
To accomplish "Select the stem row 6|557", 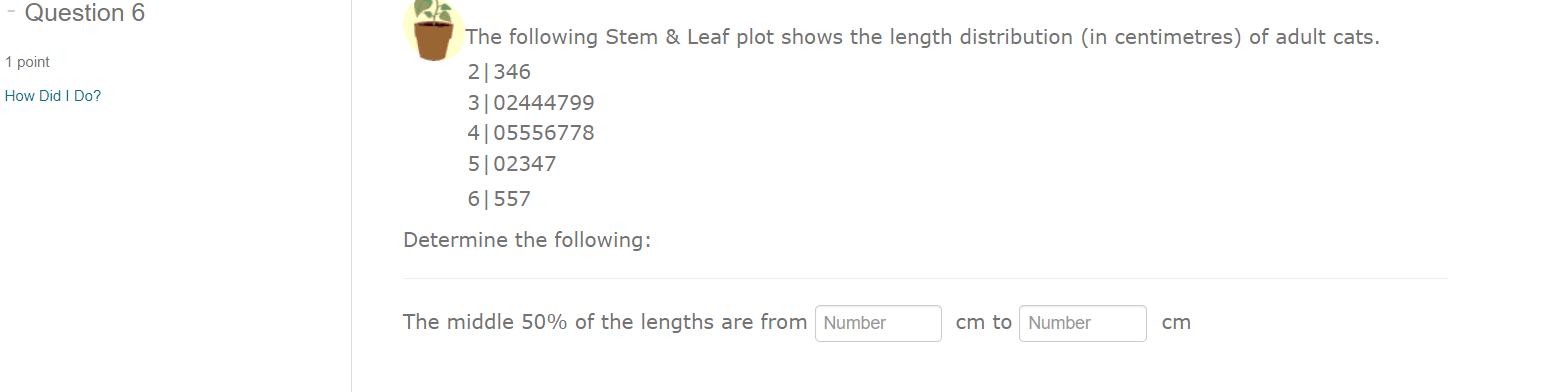I will 499,199.
